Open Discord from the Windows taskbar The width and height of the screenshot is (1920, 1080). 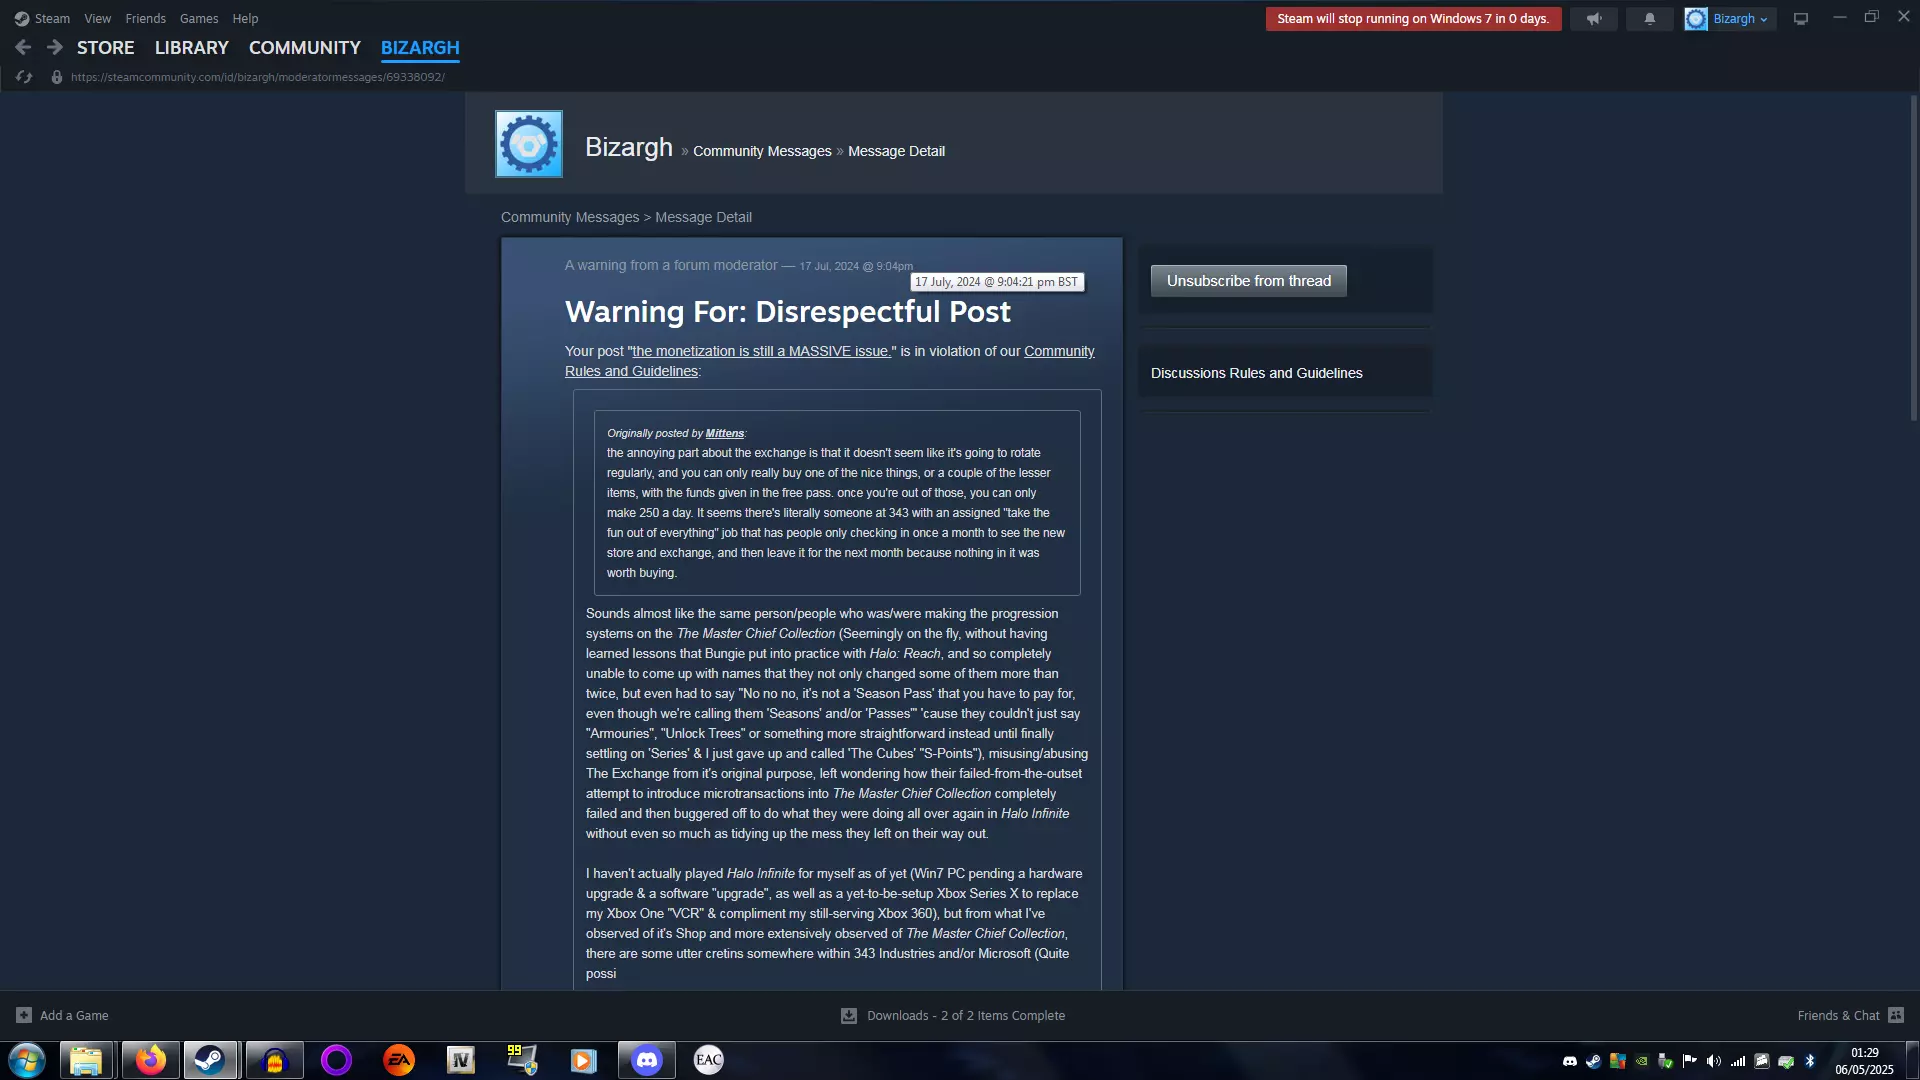tap(646, 1060)
